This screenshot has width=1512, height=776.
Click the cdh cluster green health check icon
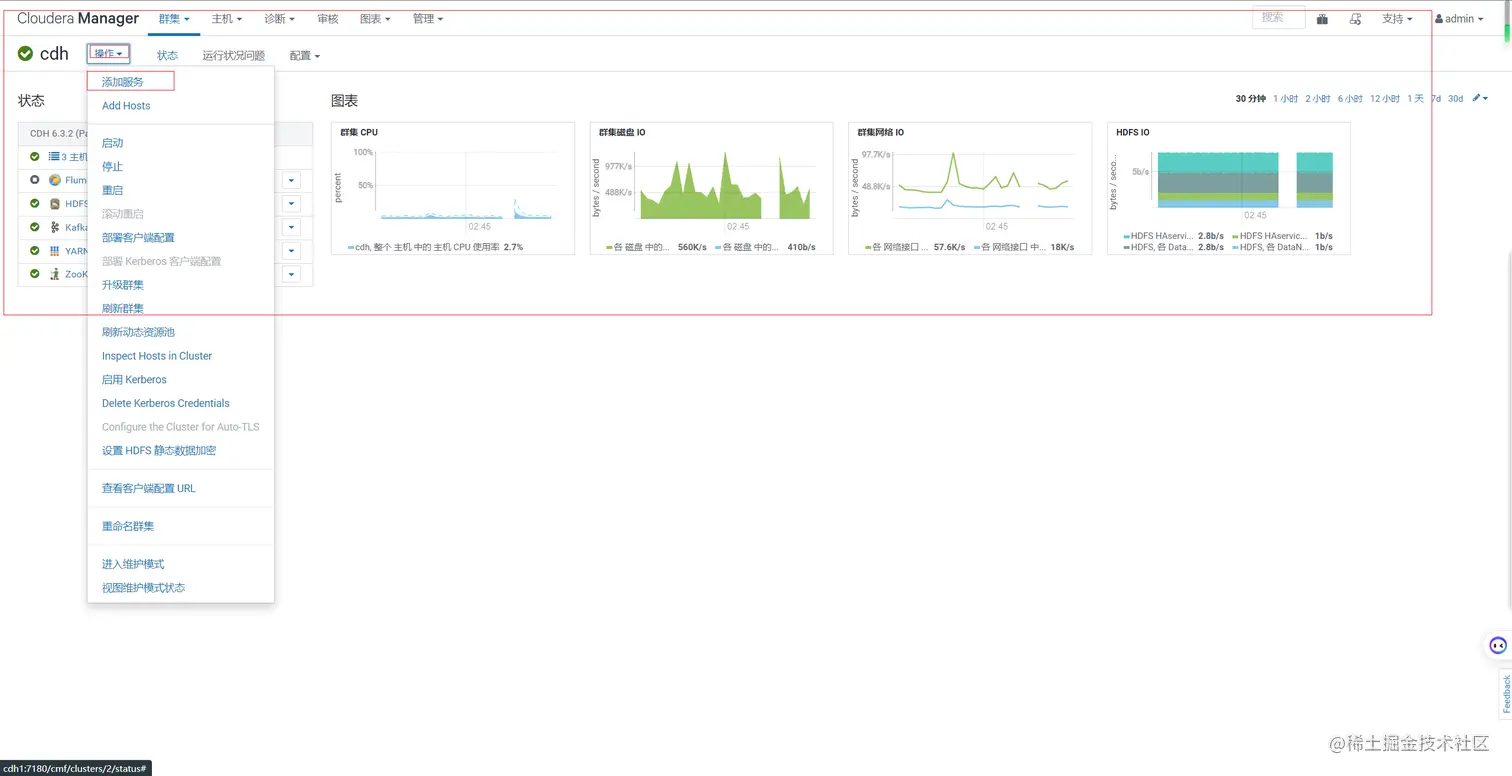tap(25, 54)
